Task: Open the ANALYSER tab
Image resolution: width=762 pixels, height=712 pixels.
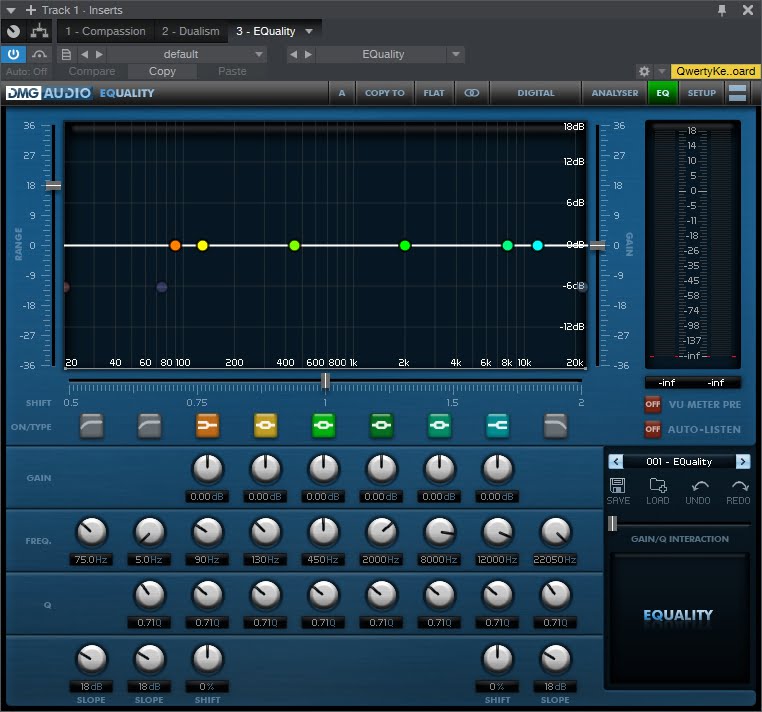Action: pos(615,93)
